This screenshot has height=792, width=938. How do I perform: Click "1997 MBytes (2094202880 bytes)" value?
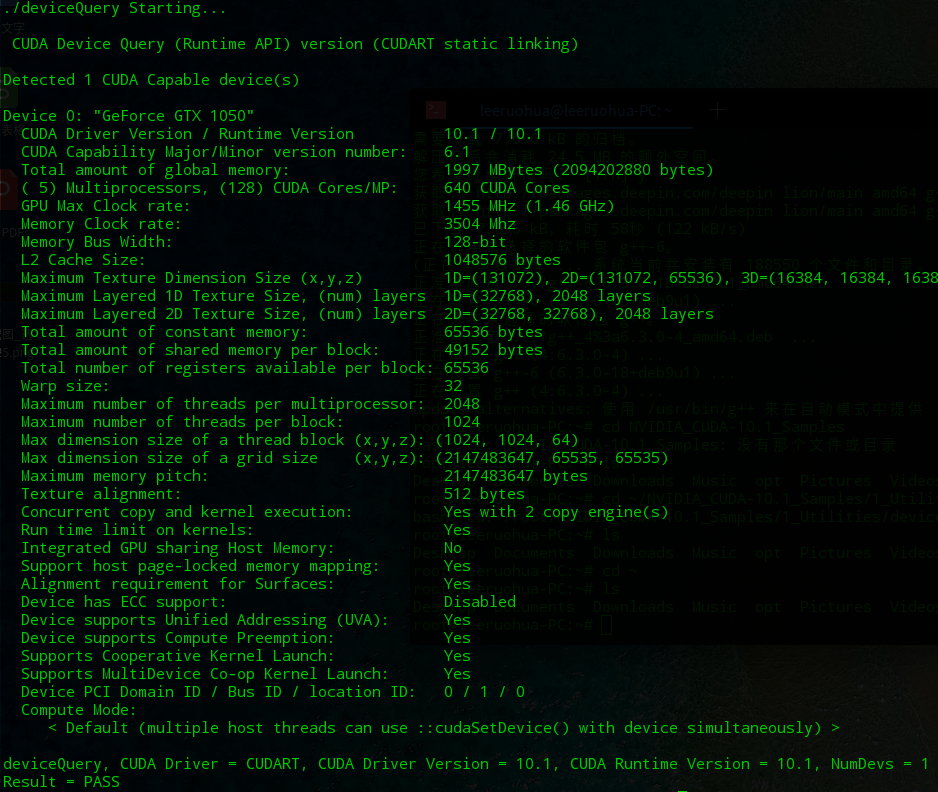pos(578,170)
